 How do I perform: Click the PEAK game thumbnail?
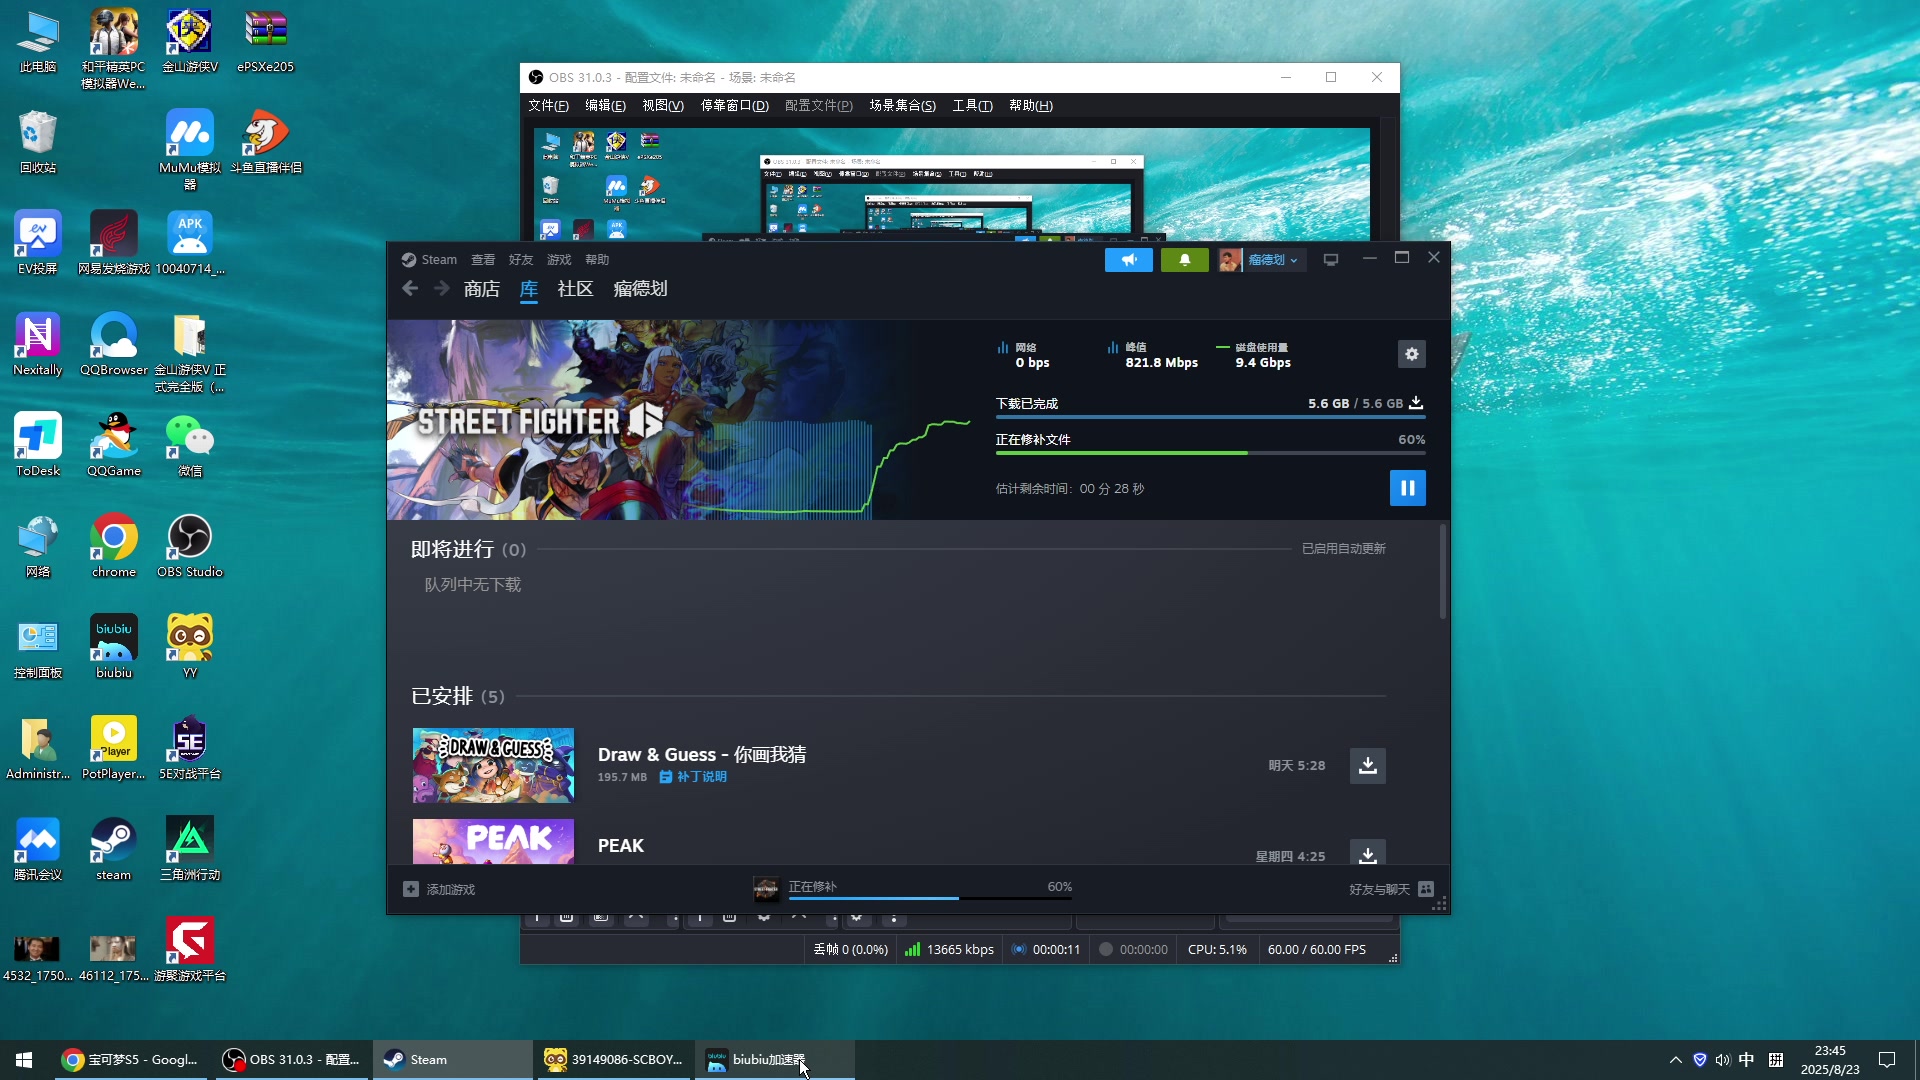pos(493,842)
